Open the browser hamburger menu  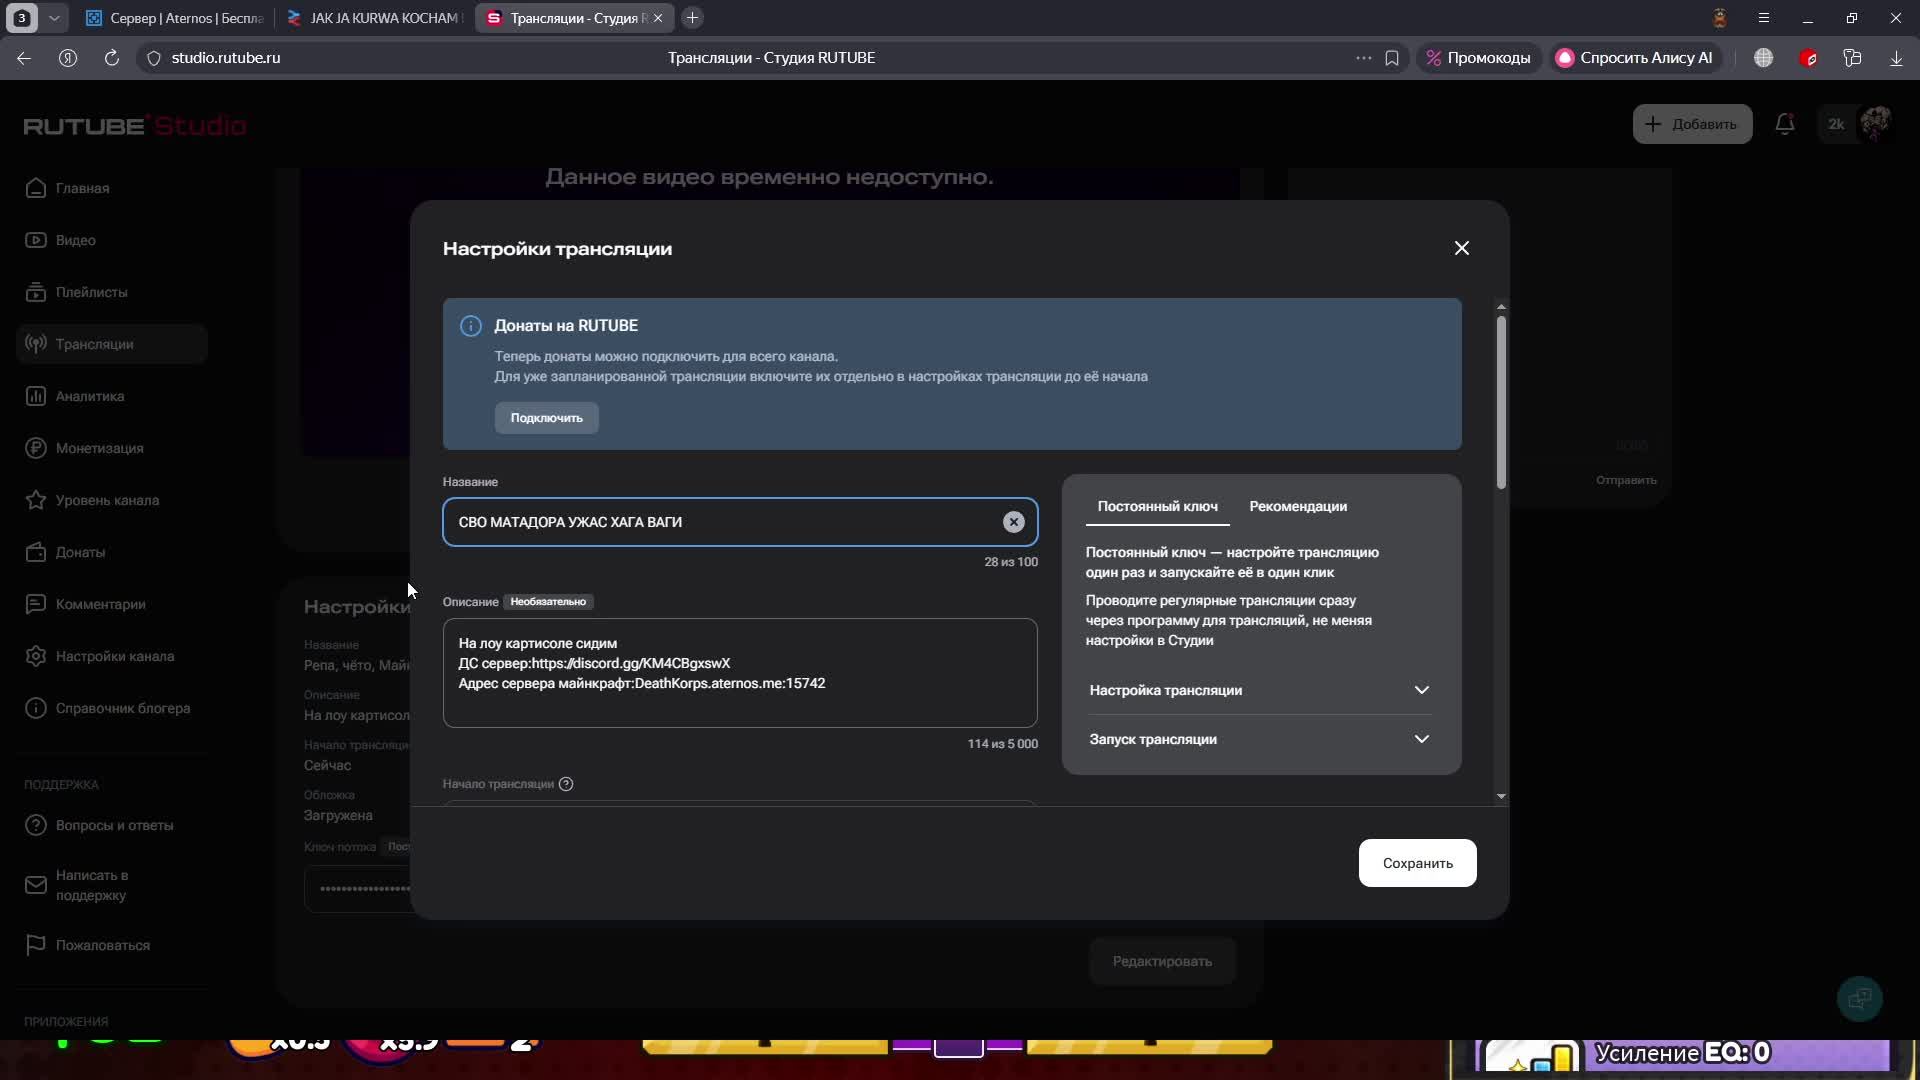(1763, 18)
